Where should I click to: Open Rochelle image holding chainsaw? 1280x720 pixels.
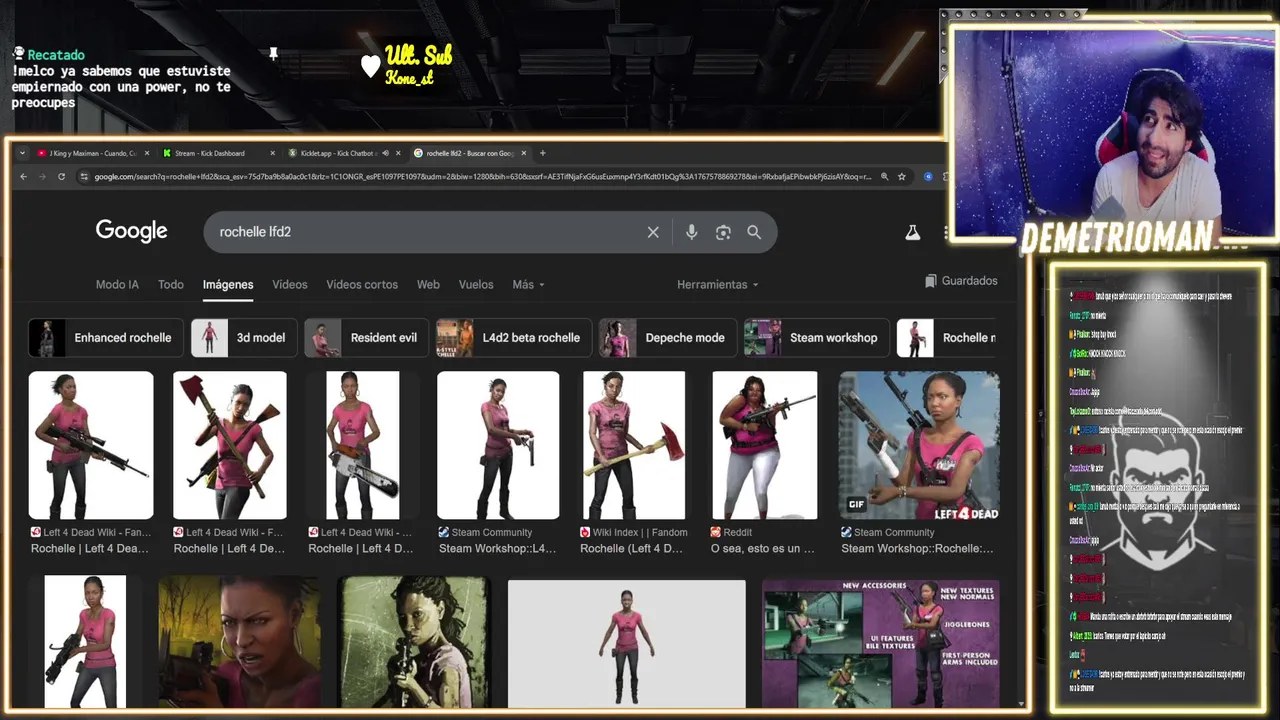tap(363, 445)
